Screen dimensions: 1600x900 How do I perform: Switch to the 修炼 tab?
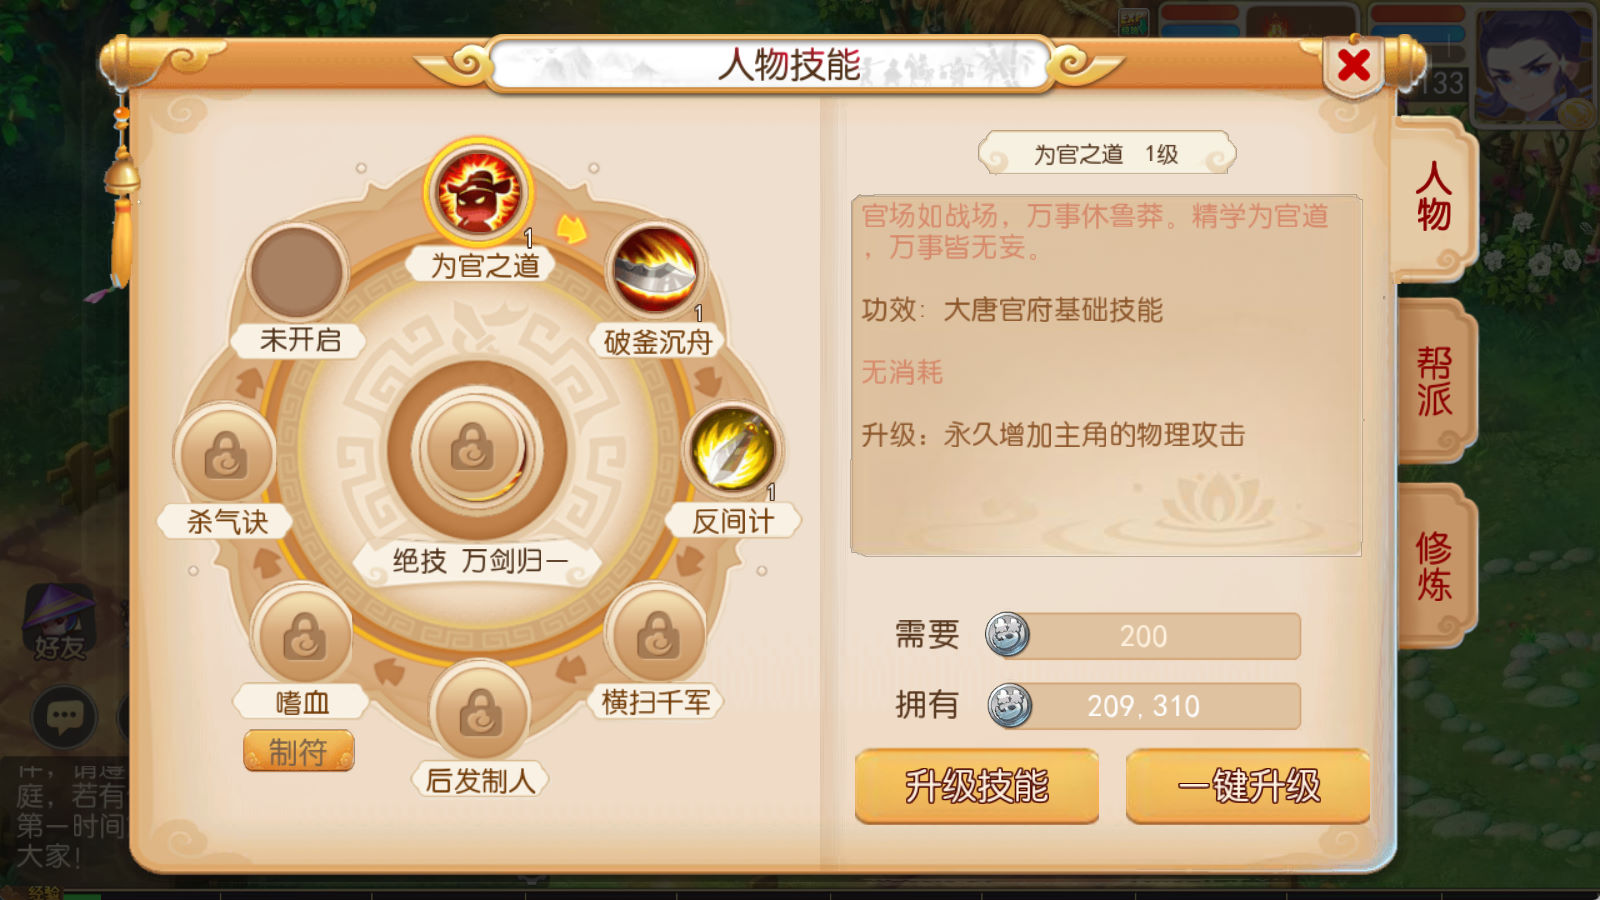coord(1434,566)
